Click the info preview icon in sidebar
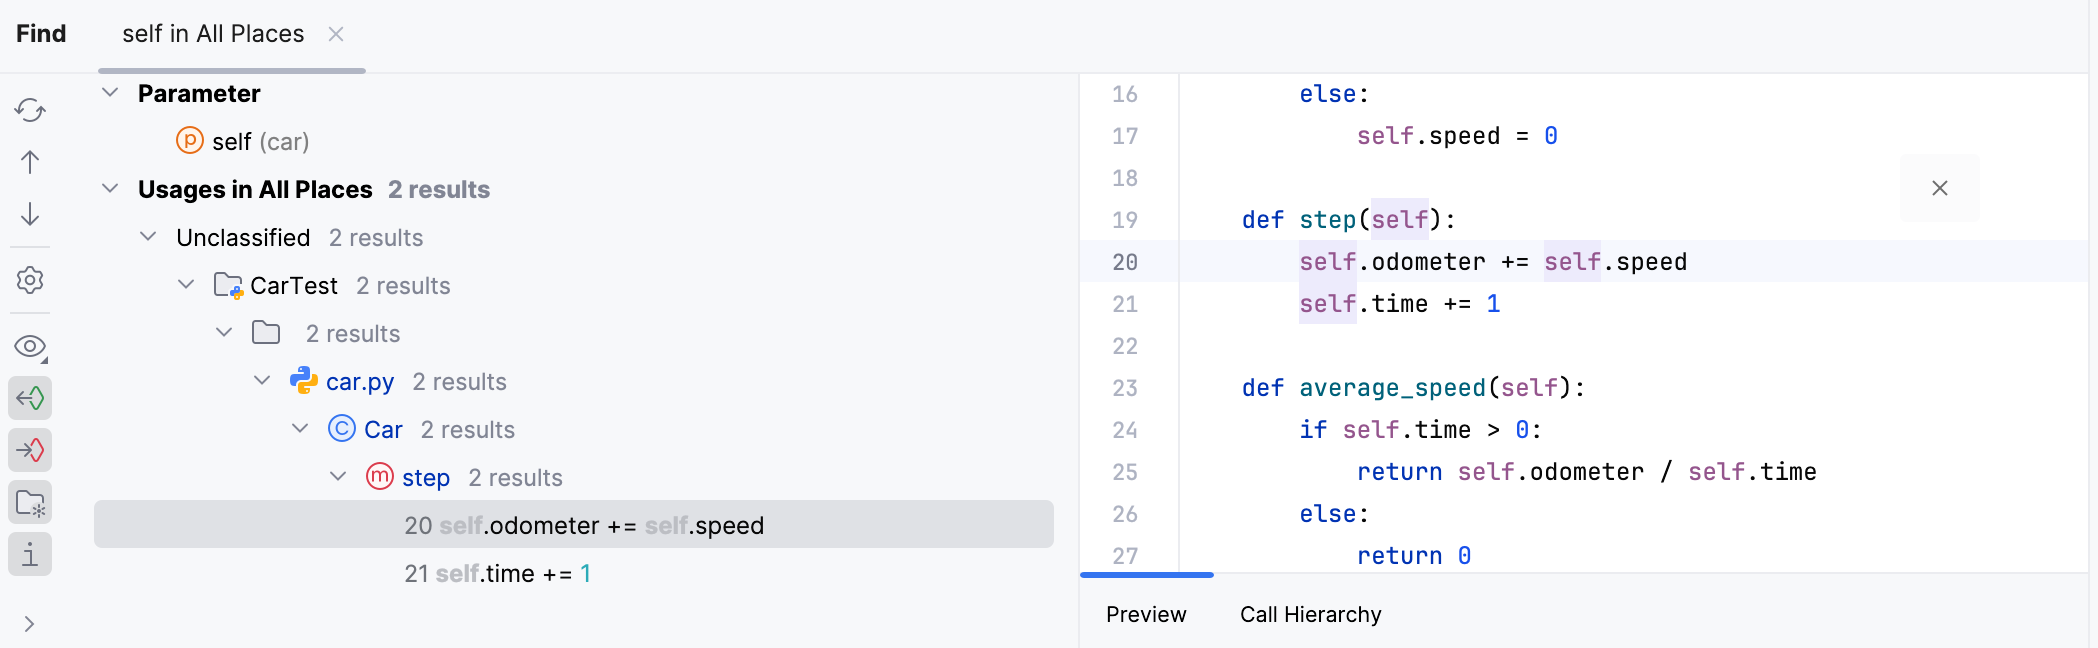This screenshot has width=2098, height=648. [30, 554]
